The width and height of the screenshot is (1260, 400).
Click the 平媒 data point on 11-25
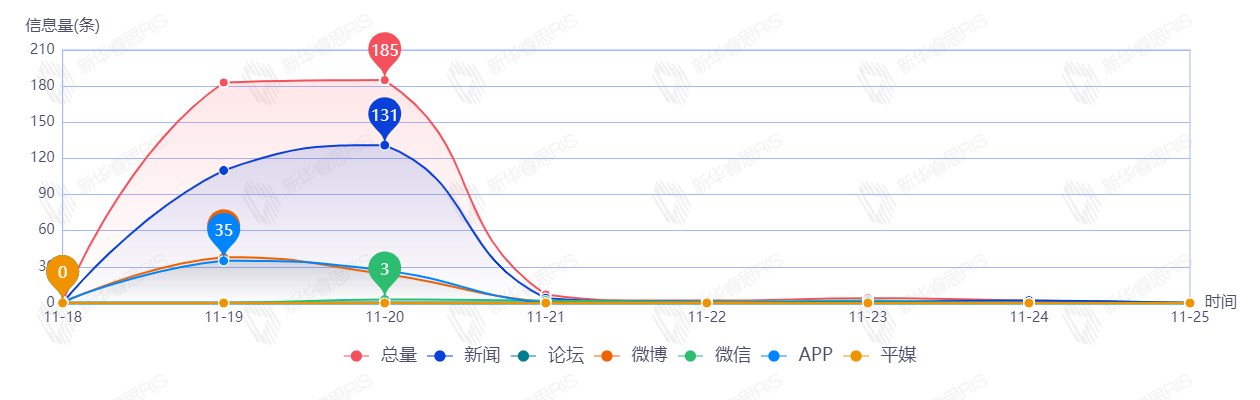(1190, 303)
